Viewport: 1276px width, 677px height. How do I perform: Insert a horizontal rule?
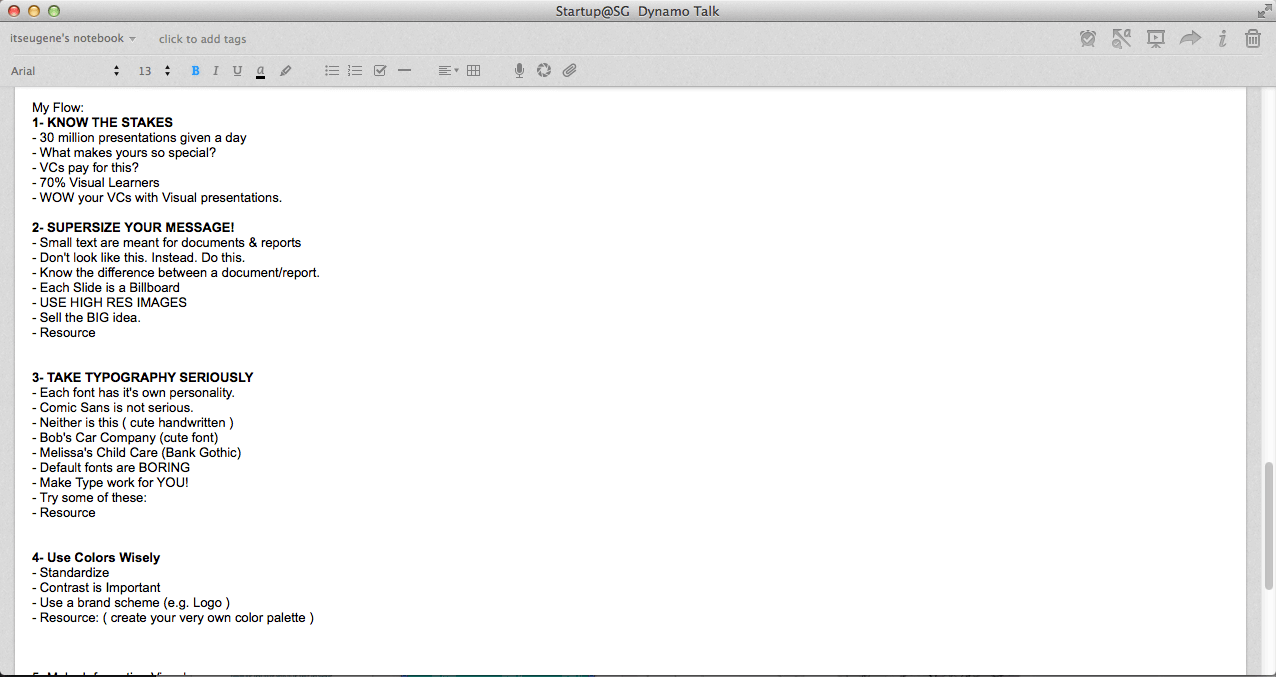click(405, 71)
